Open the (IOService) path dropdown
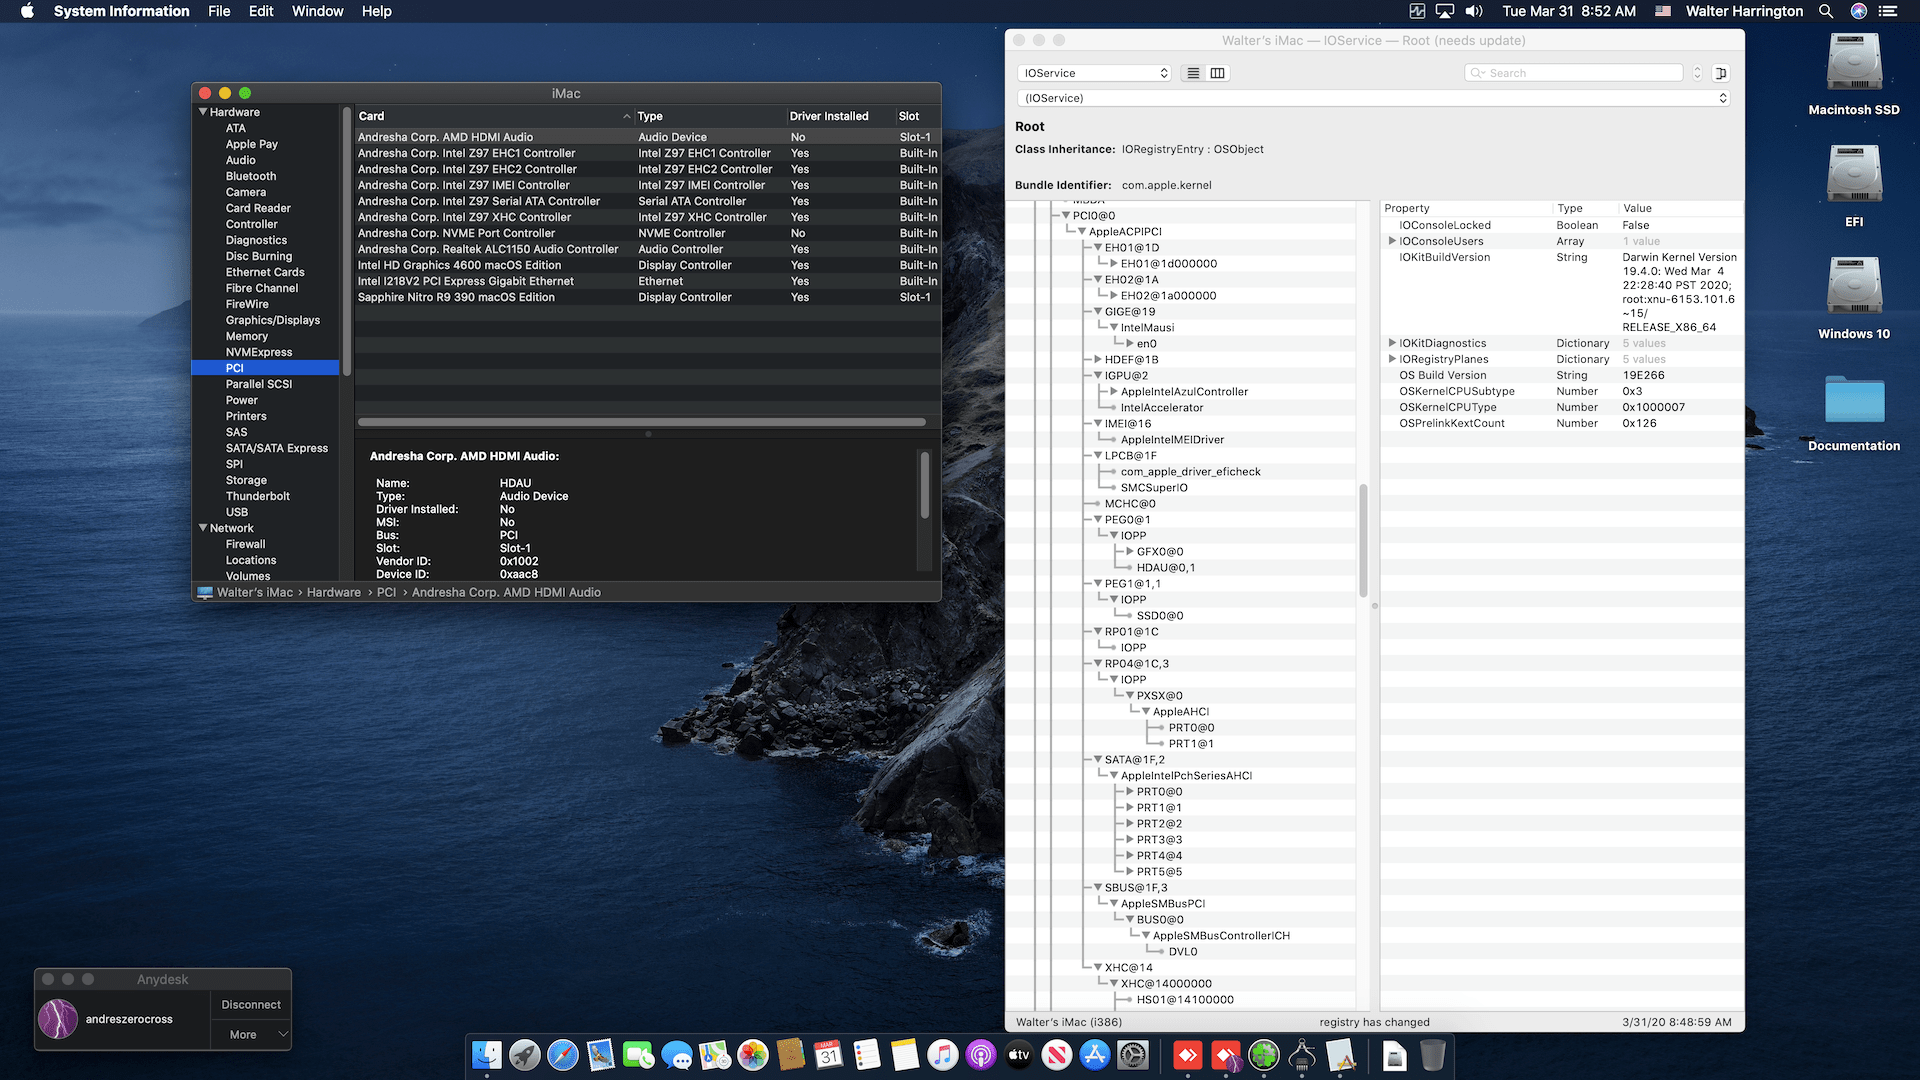The width and height of the screenshot is (1920, 1080). pos(1374,98)
